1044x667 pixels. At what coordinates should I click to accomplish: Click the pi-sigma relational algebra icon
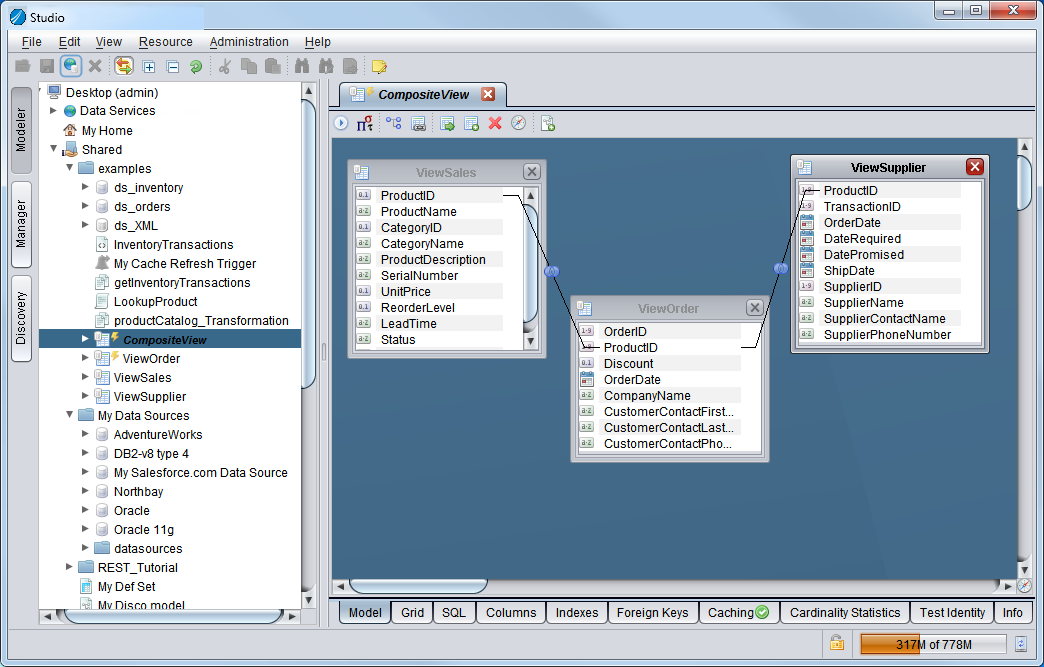coord(365,123)
